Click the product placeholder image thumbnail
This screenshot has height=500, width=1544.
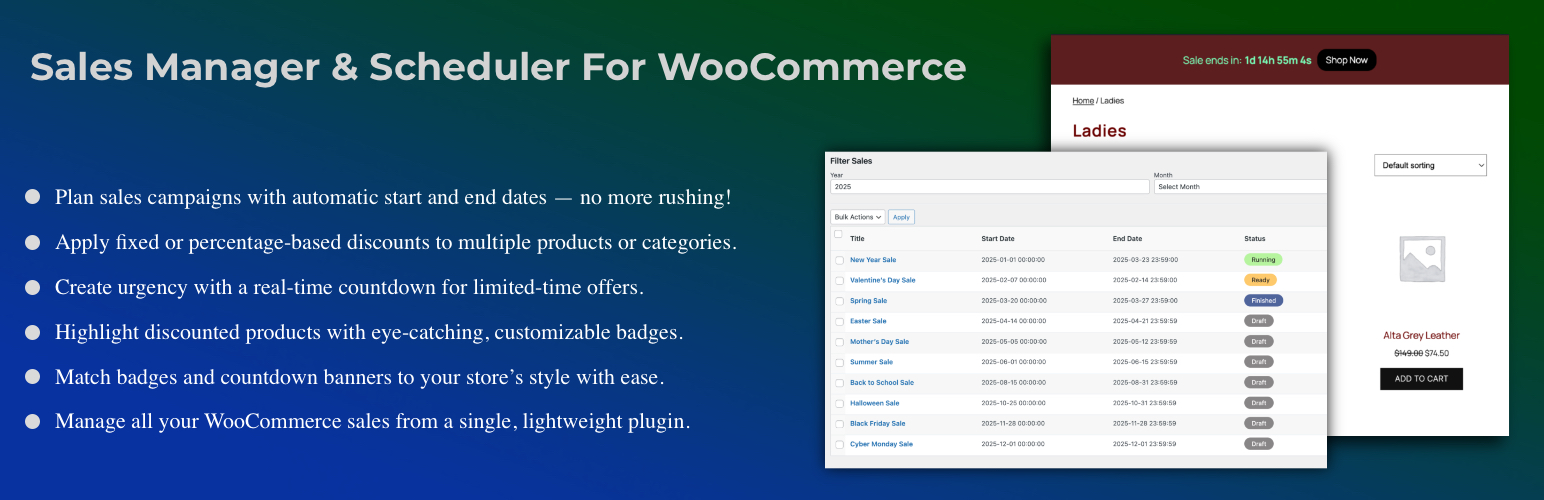[x=1421, y=261]
